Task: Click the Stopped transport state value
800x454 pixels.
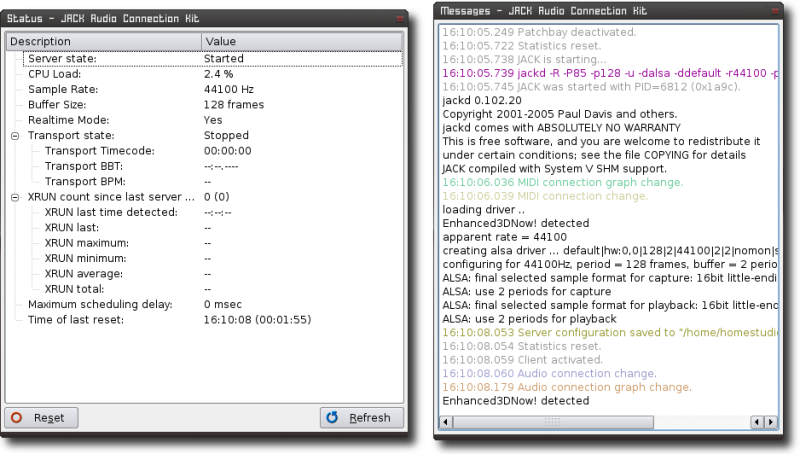Action: [x=226, y=136]
